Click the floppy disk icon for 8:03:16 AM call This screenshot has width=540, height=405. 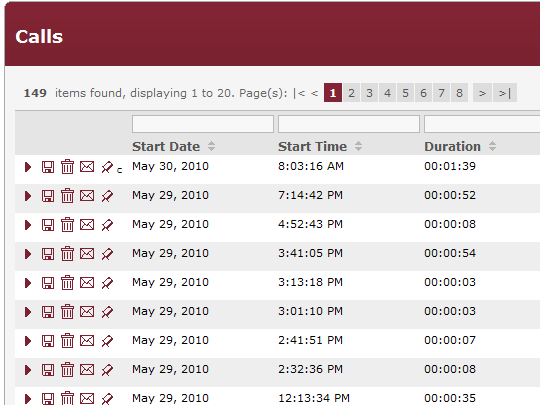tap(48, 167)
